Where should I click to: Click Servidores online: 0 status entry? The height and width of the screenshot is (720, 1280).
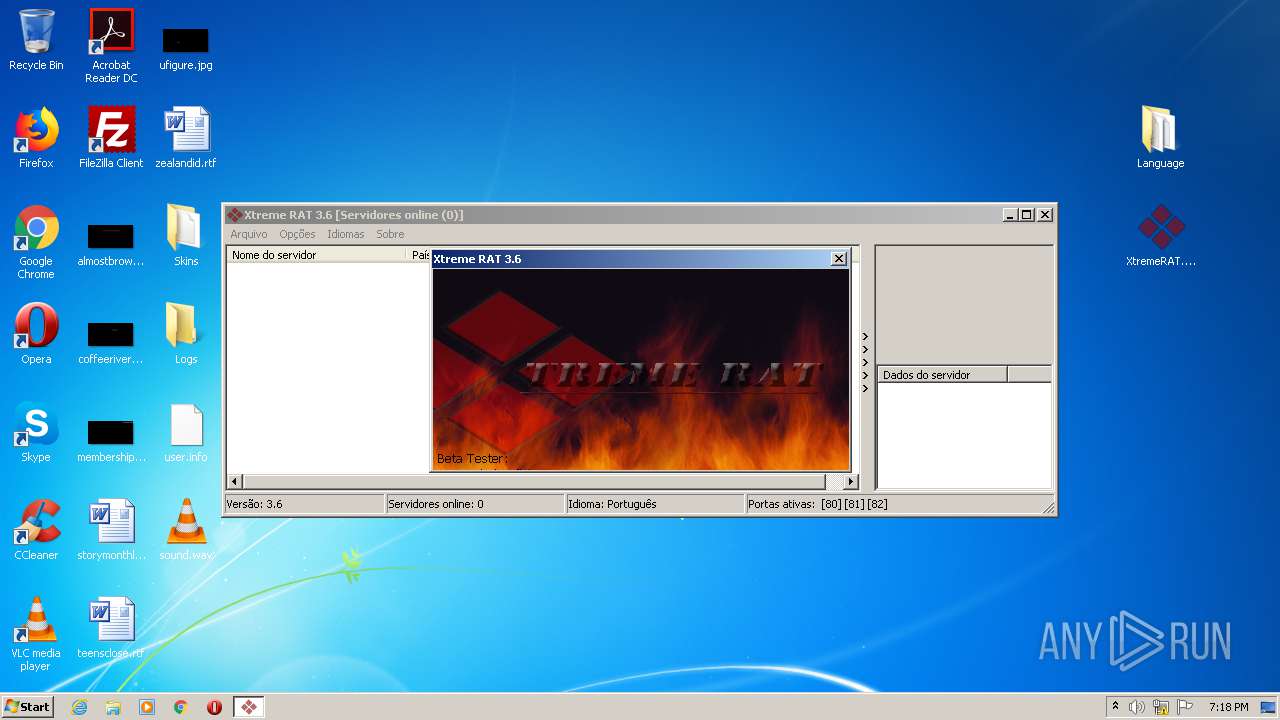(x=475, y=504)
